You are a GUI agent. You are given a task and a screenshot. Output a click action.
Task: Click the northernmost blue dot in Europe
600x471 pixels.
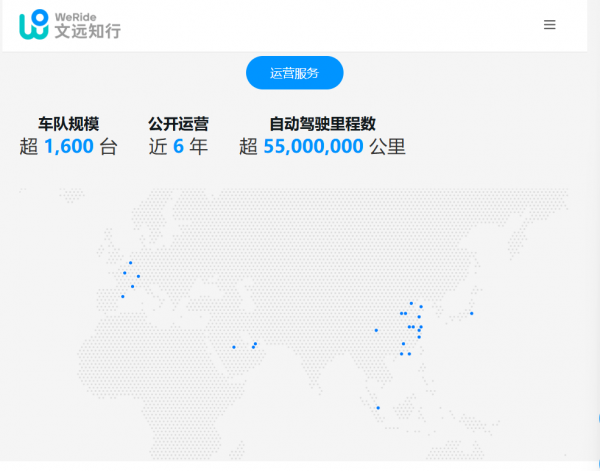pyautogui.click(x=130, y=262)
